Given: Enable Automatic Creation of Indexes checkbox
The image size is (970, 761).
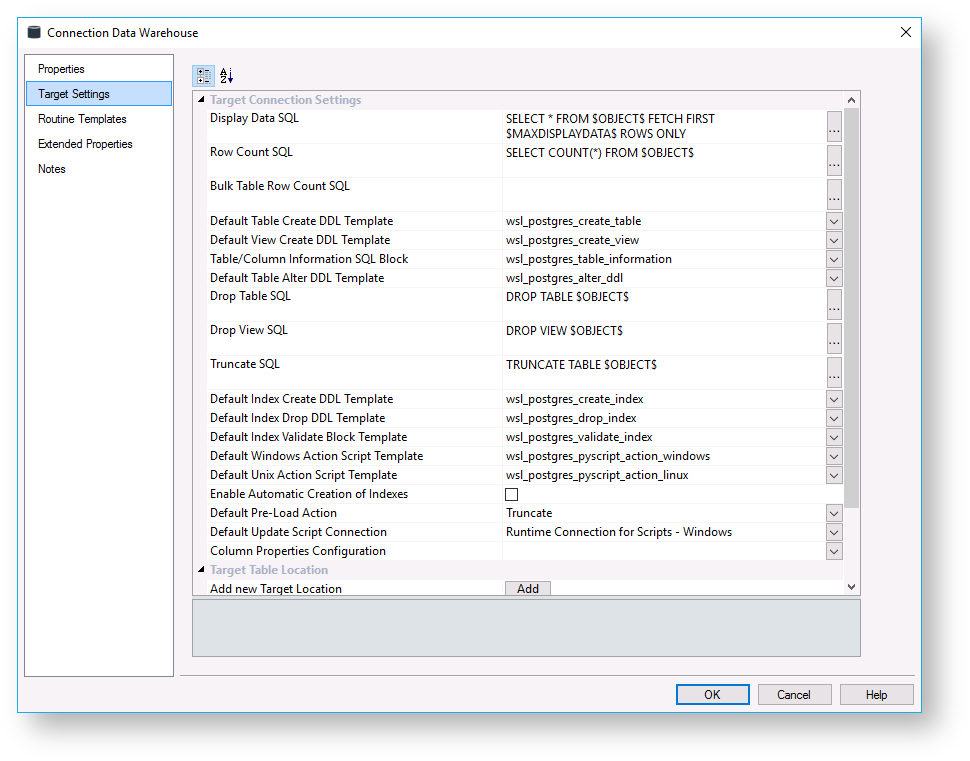Looking at the screenshot, I should [512, 494].
